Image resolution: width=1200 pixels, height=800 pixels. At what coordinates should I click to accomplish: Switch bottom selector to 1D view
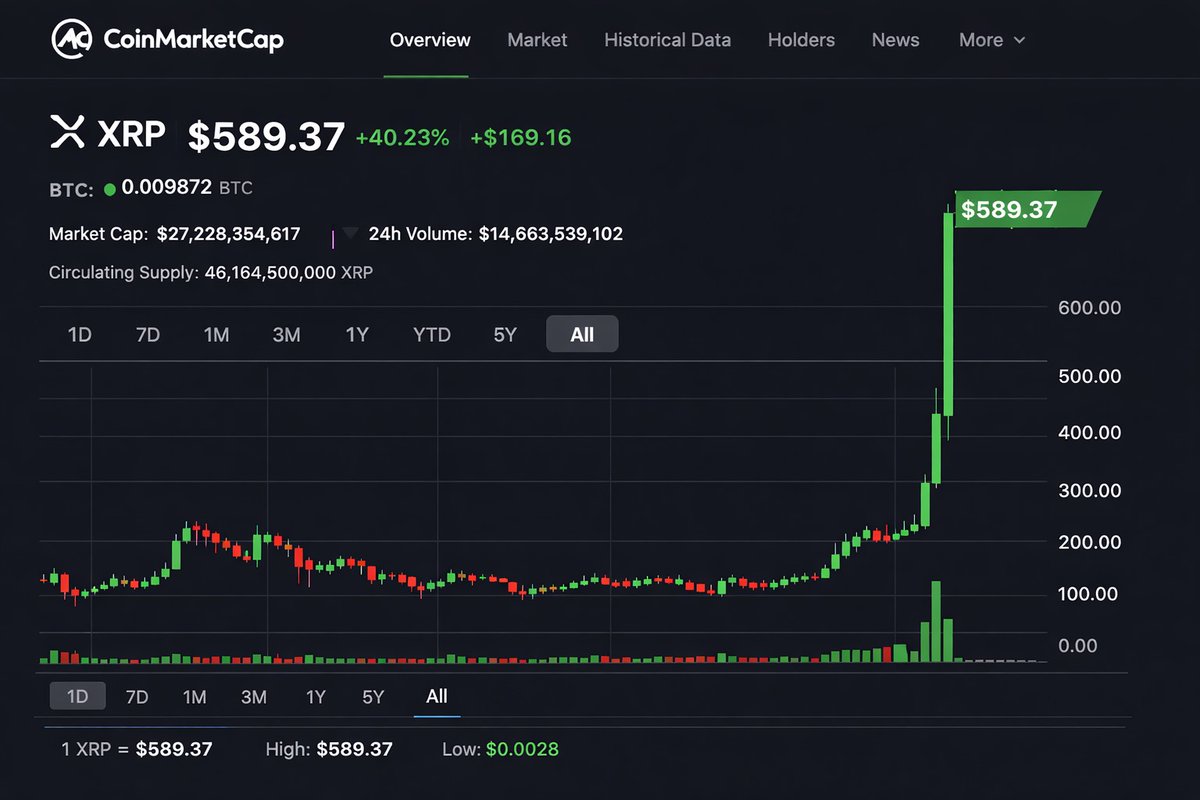[x=78, y=695]
